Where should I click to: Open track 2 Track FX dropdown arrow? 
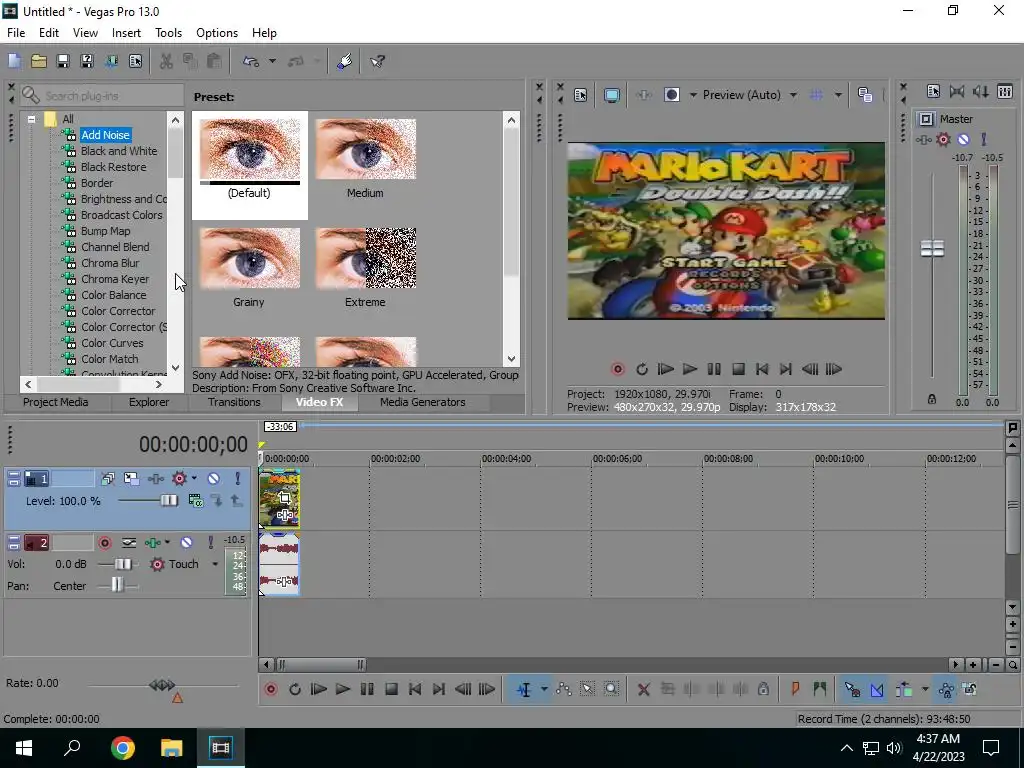click(167, 543)
